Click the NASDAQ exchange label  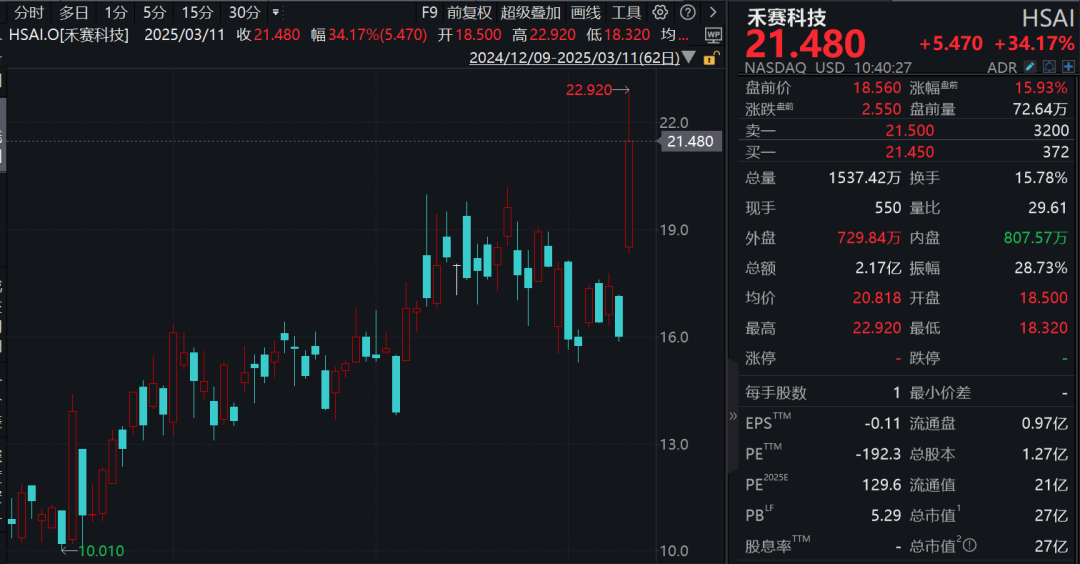point(775,67)
